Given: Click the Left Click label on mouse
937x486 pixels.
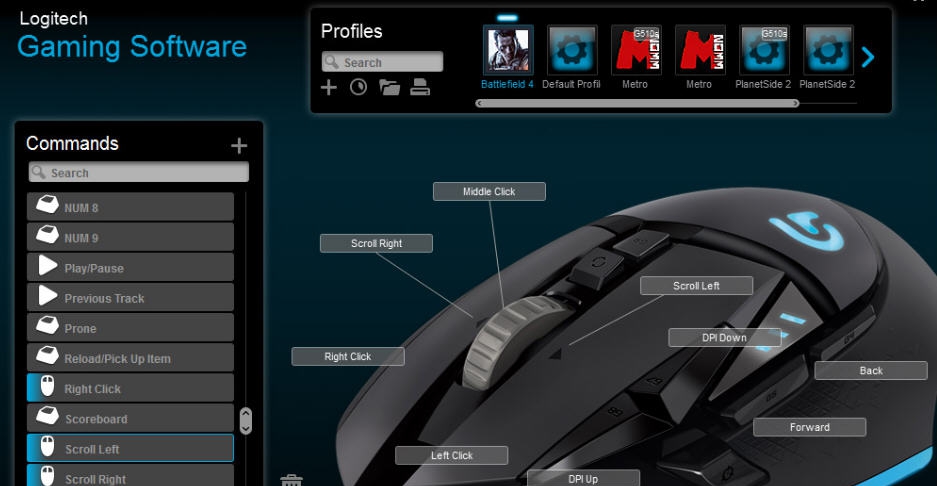Looking at the screenshot, I should pyautogui.click(x=452, y=456).
